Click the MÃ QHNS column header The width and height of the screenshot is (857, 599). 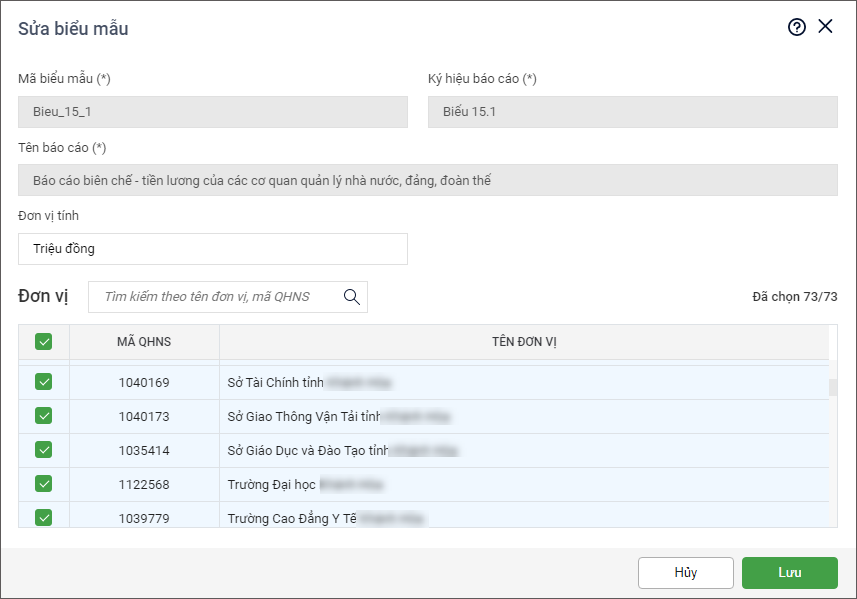point(144,342)
